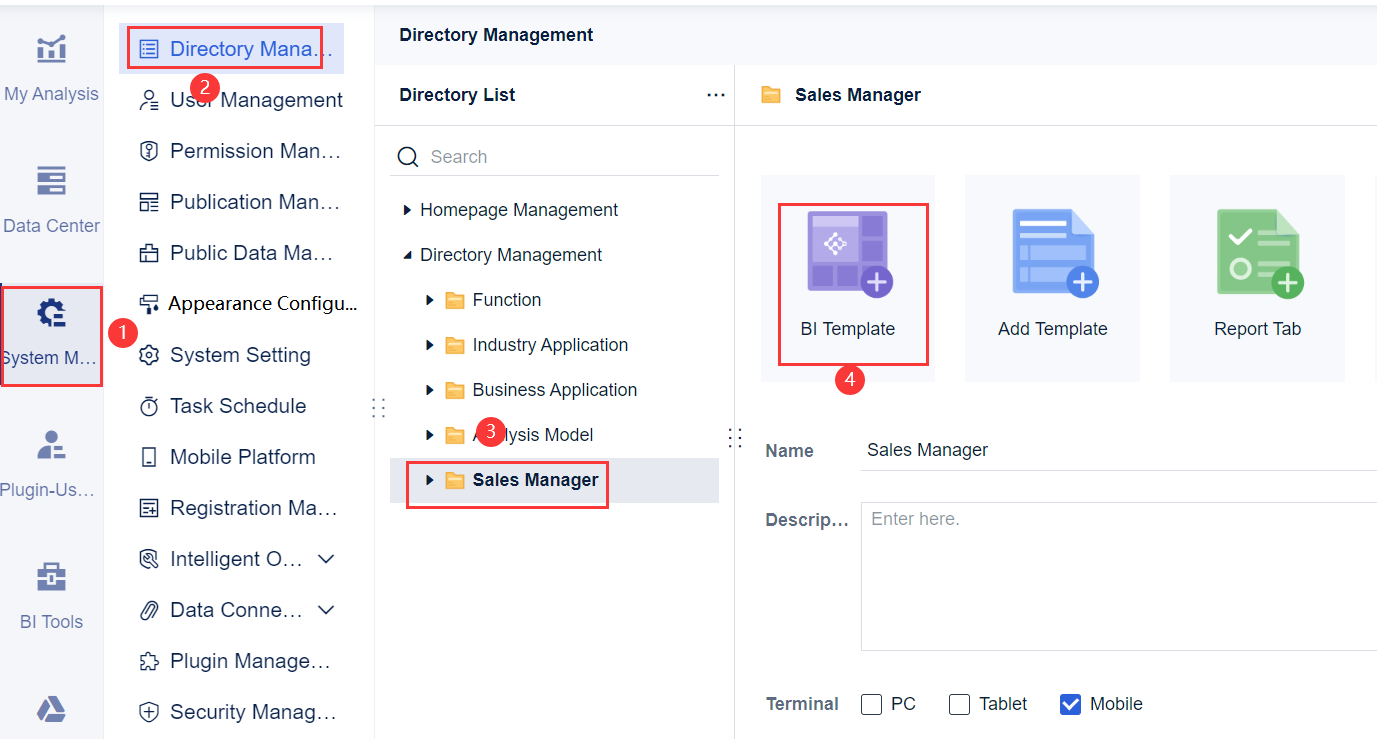This screenshot has height=739, width=1377.
Task: Expand the Intelligent O submenu
Action: coord(325,558)
